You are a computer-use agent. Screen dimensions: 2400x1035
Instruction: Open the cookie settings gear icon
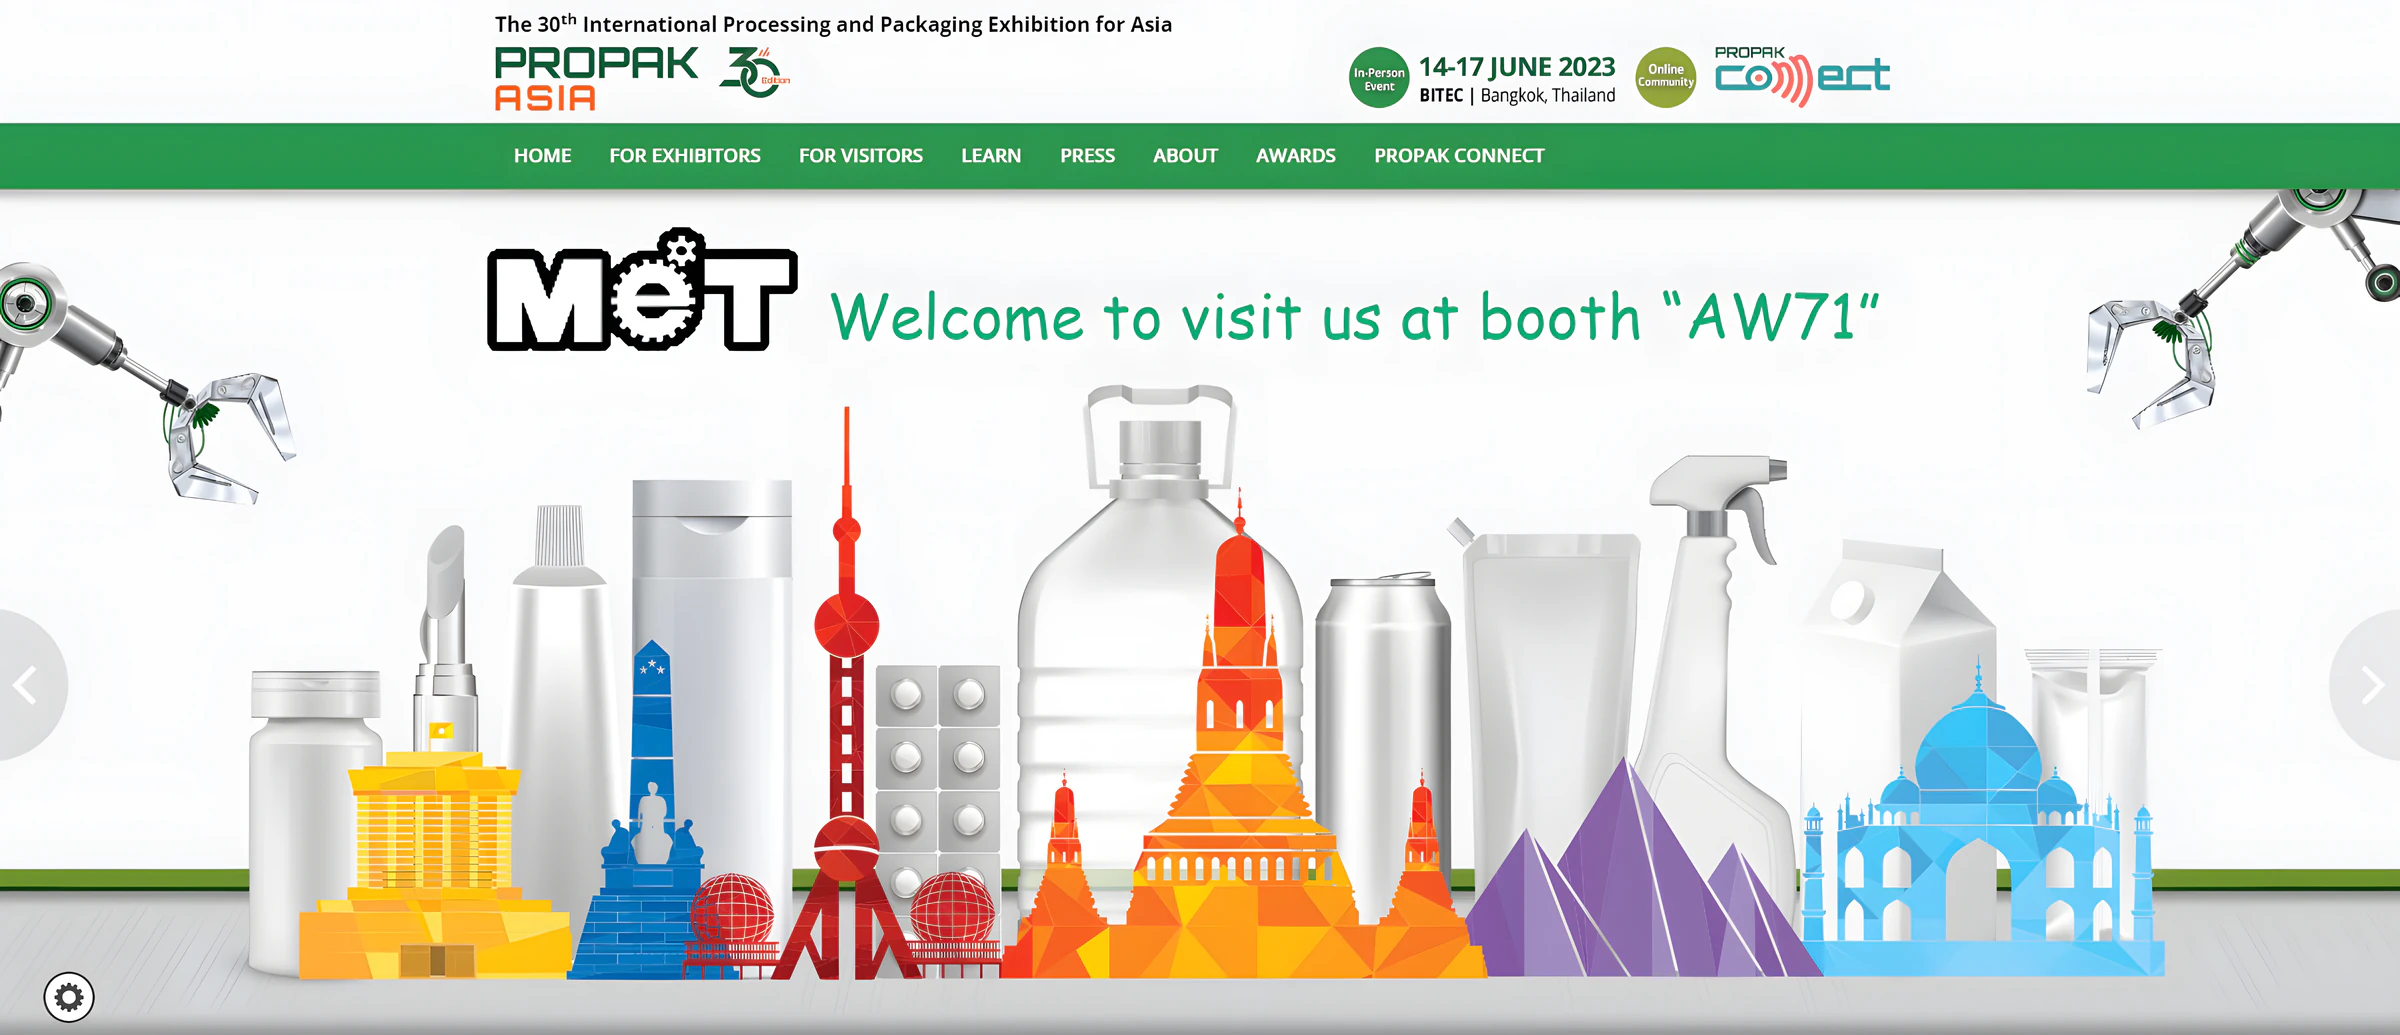[x=69, y=997]
